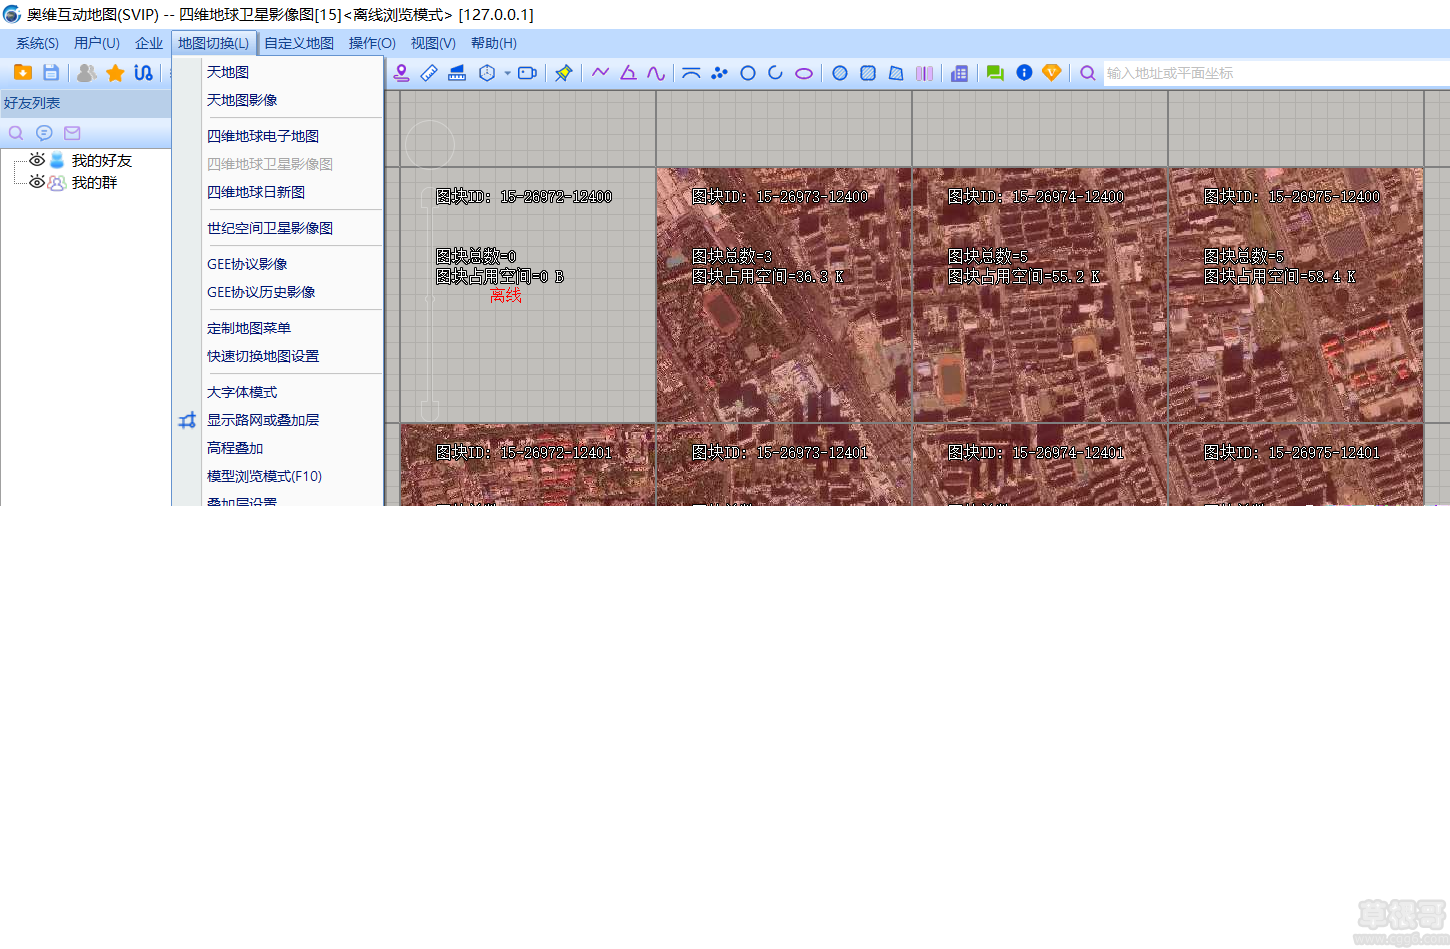This screenshot has height=949, width=1450.
Task: Open the grey friends icon in toolbar
Action: [x=87, y=73]
